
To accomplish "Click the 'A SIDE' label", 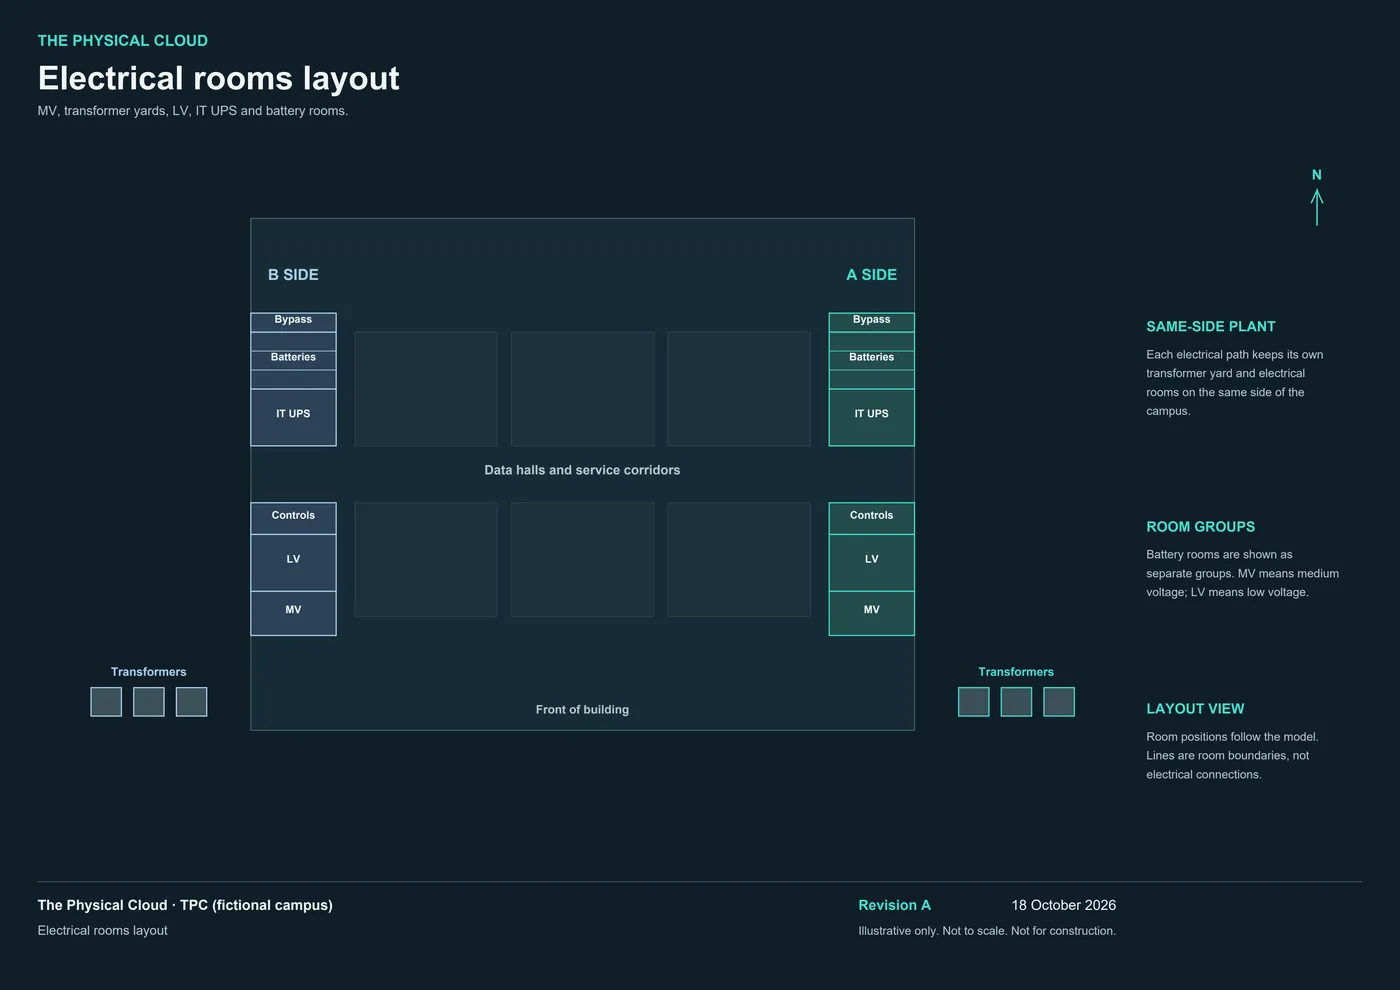I will click(x=871, y=275).
